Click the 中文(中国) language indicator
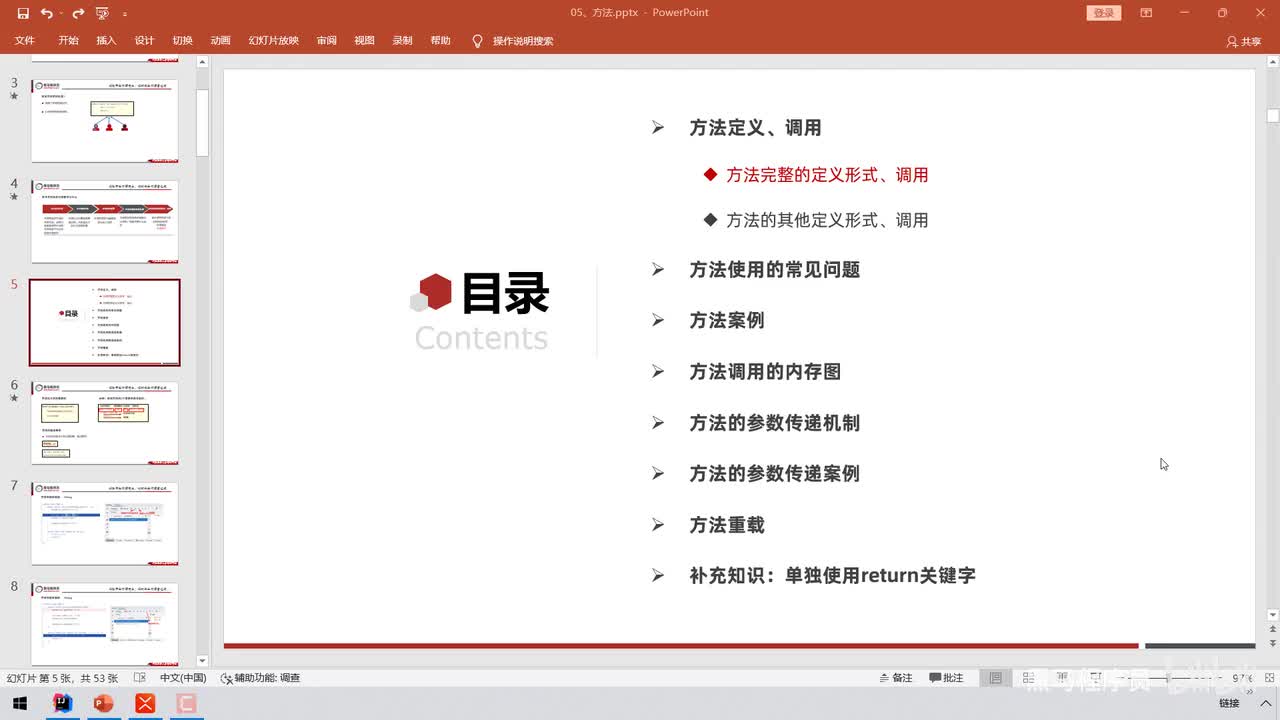The height and width of the screenshot is (720, 1280). point(183,678)
